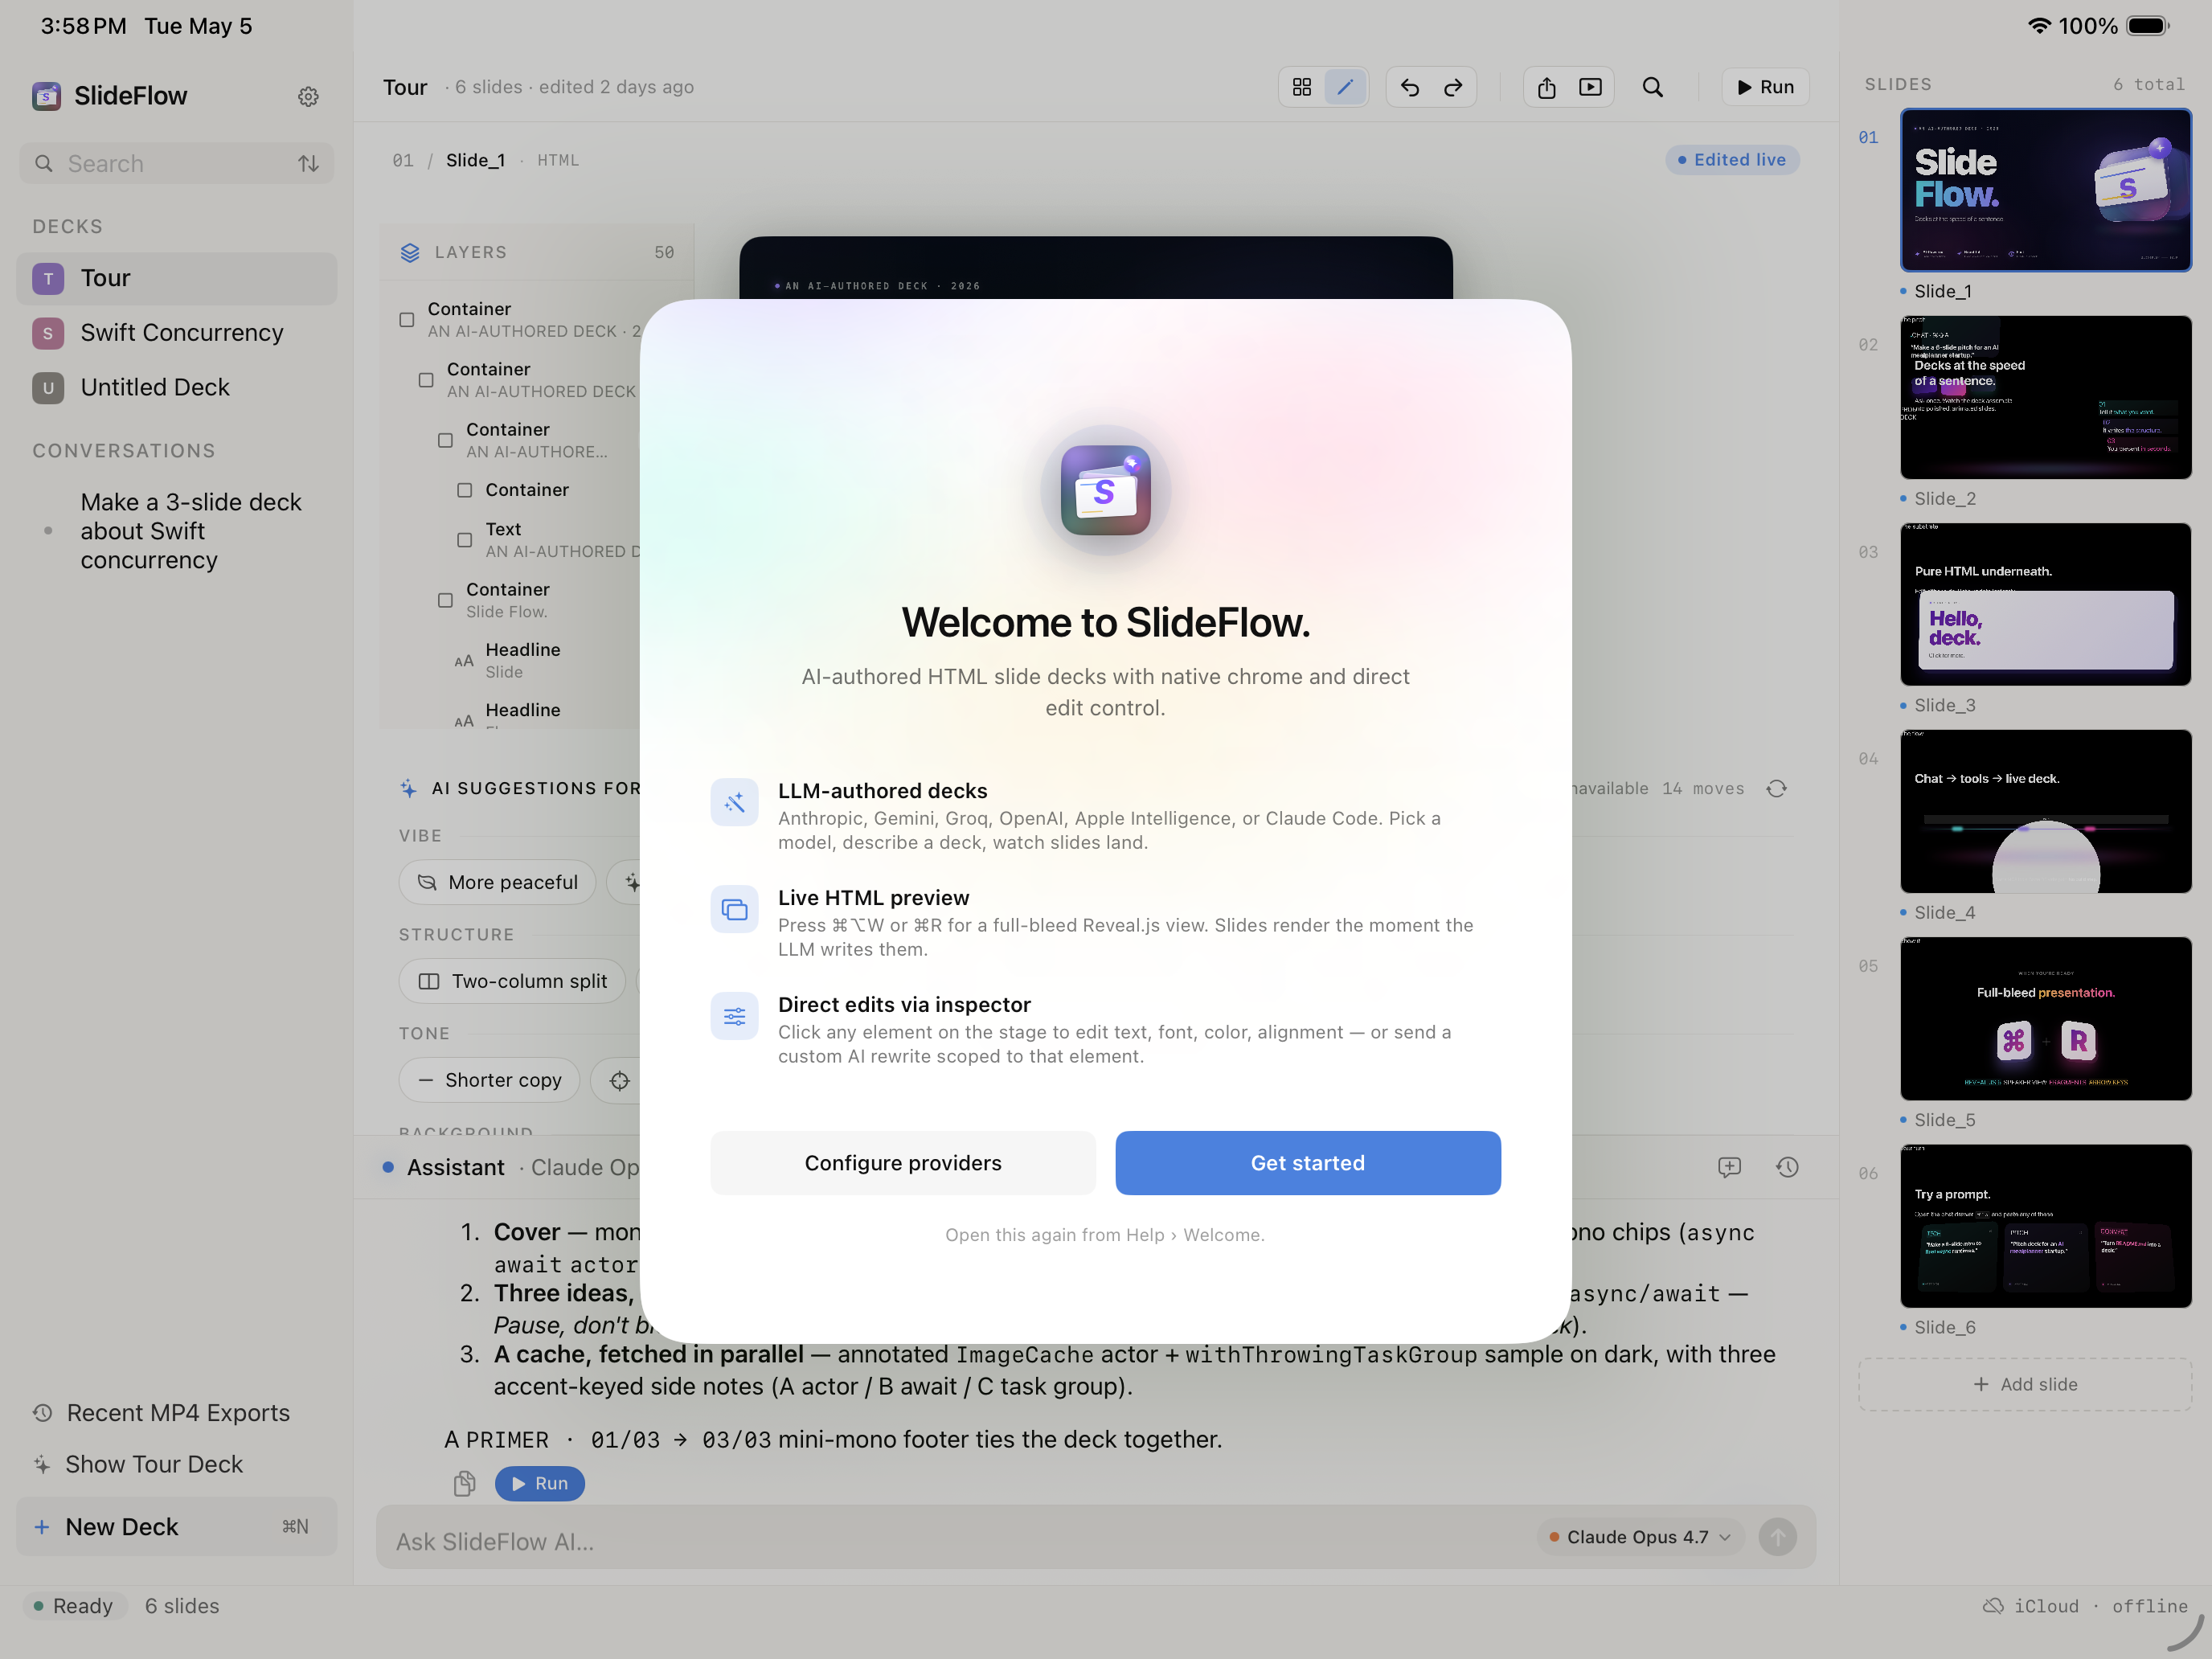
Task: Open SlideFlow settings gear
Action: [308, 96]
